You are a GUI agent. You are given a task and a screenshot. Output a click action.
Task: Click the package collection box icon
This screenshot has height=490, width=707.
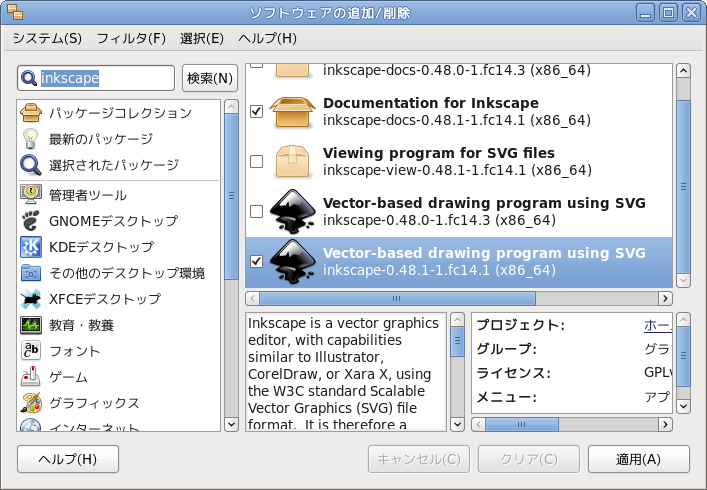tap(31, 112)
